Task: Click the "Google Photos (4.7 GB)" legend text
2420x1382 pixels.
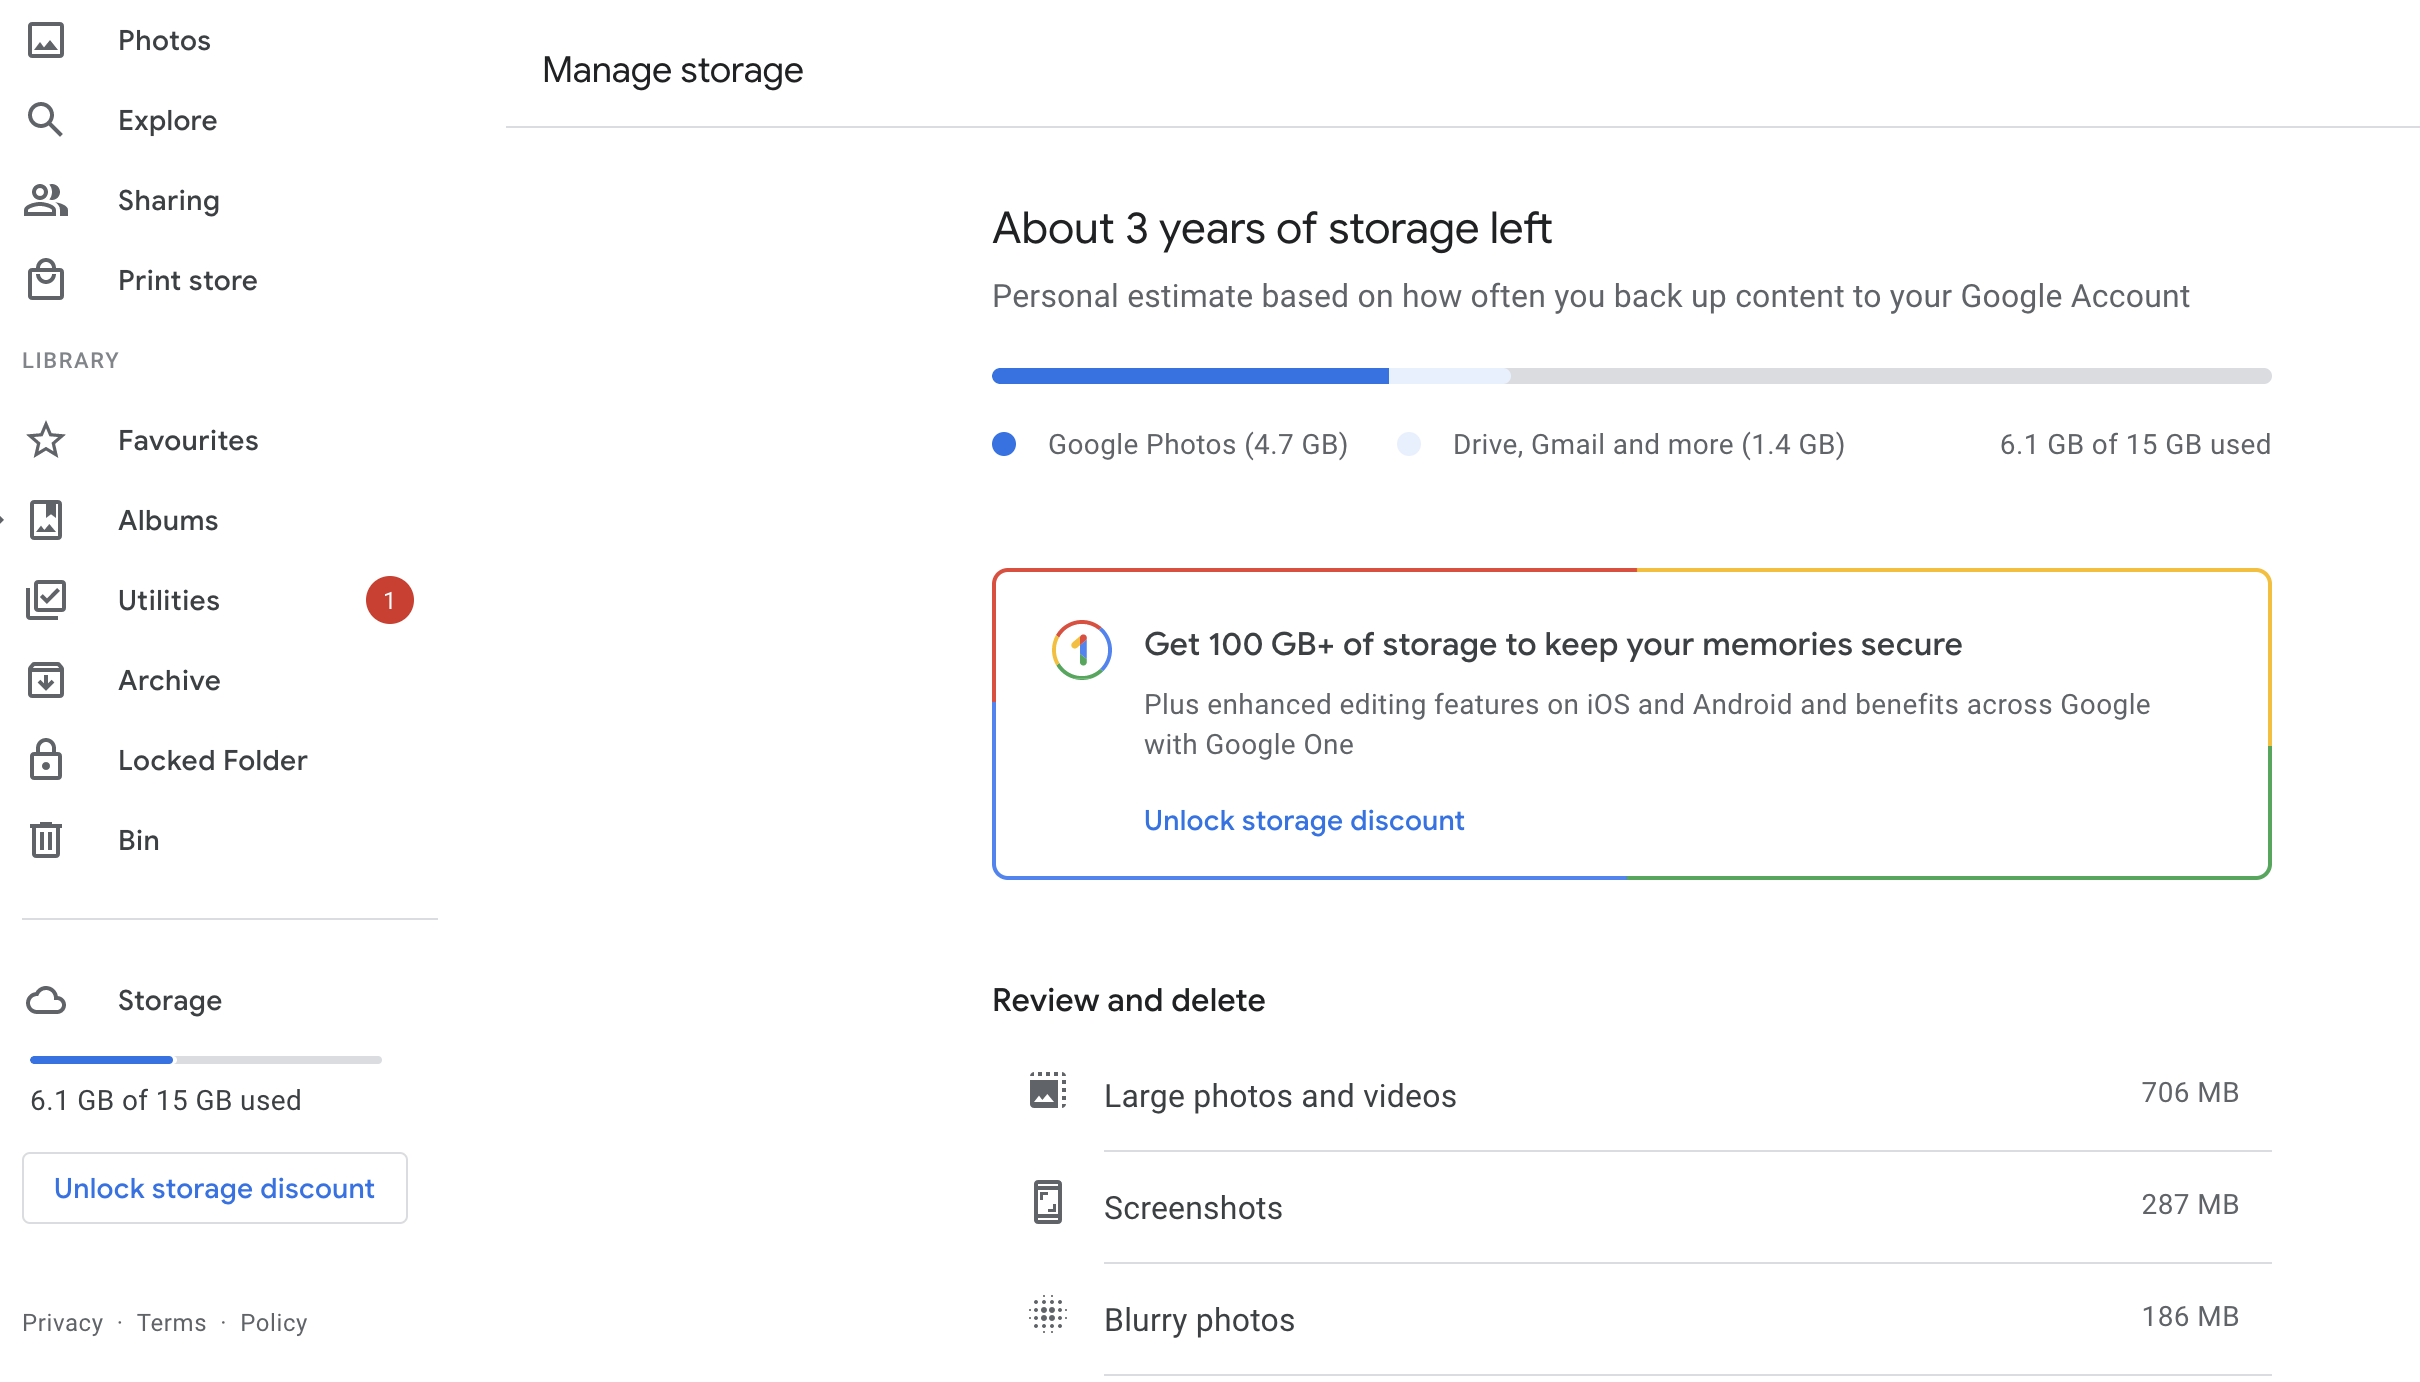Action: 1198,444
